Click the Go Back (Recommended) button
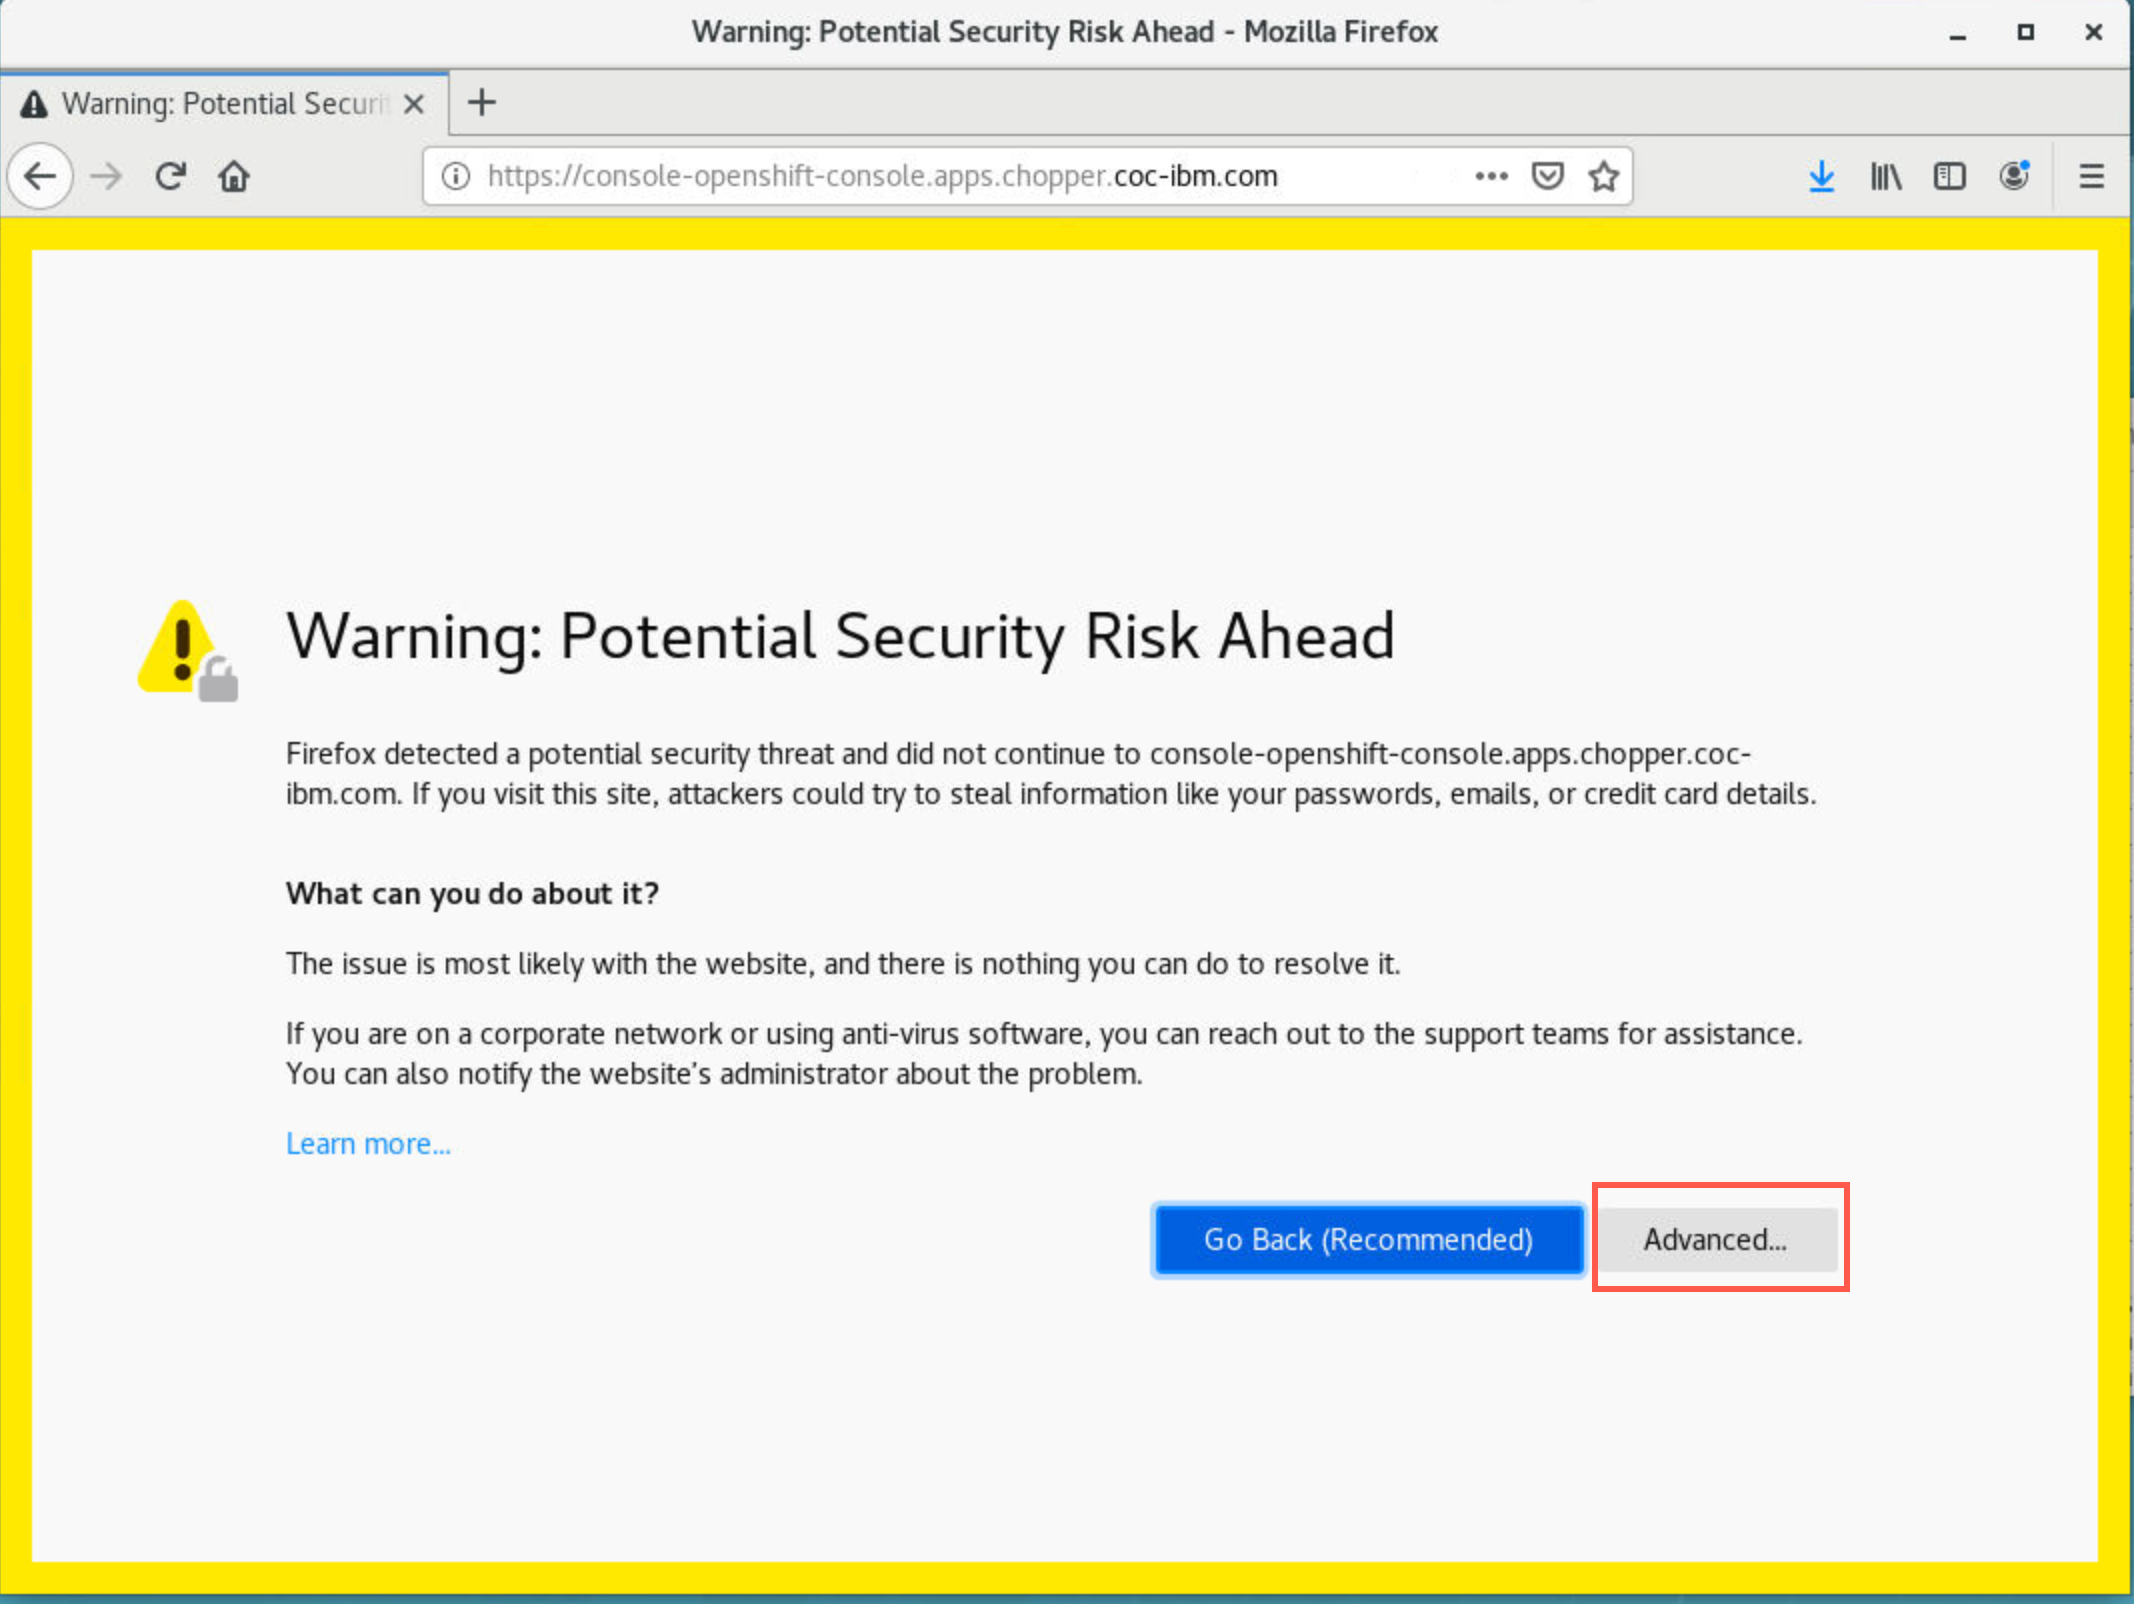 pyautogui.click(x=1369, y=1239)
